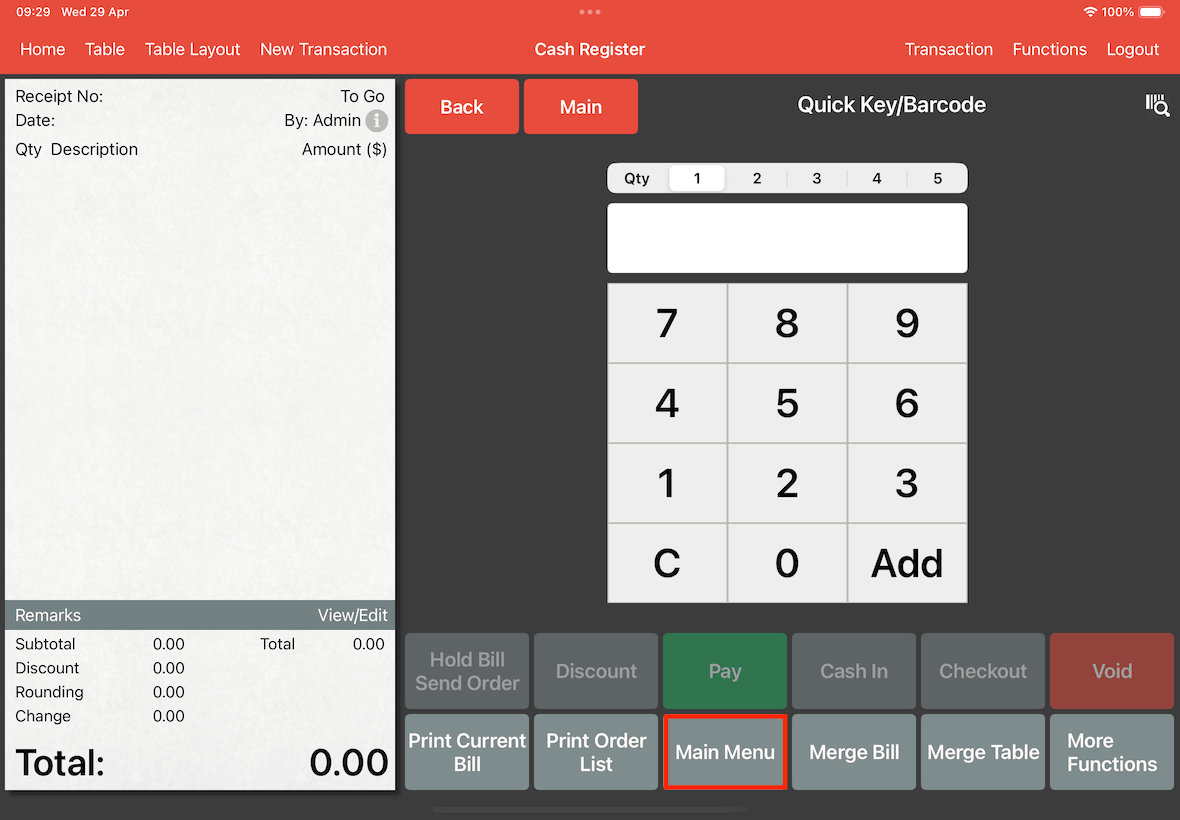
Task: Logout from the cash register
Action: pos(1132,50)
